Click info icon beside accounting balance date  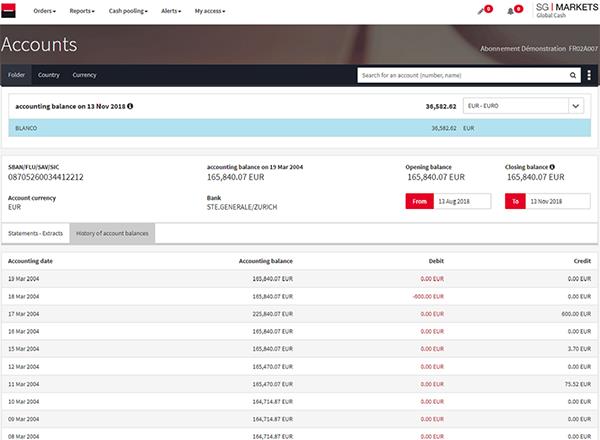pyautogui.click(x=130, y=106)
